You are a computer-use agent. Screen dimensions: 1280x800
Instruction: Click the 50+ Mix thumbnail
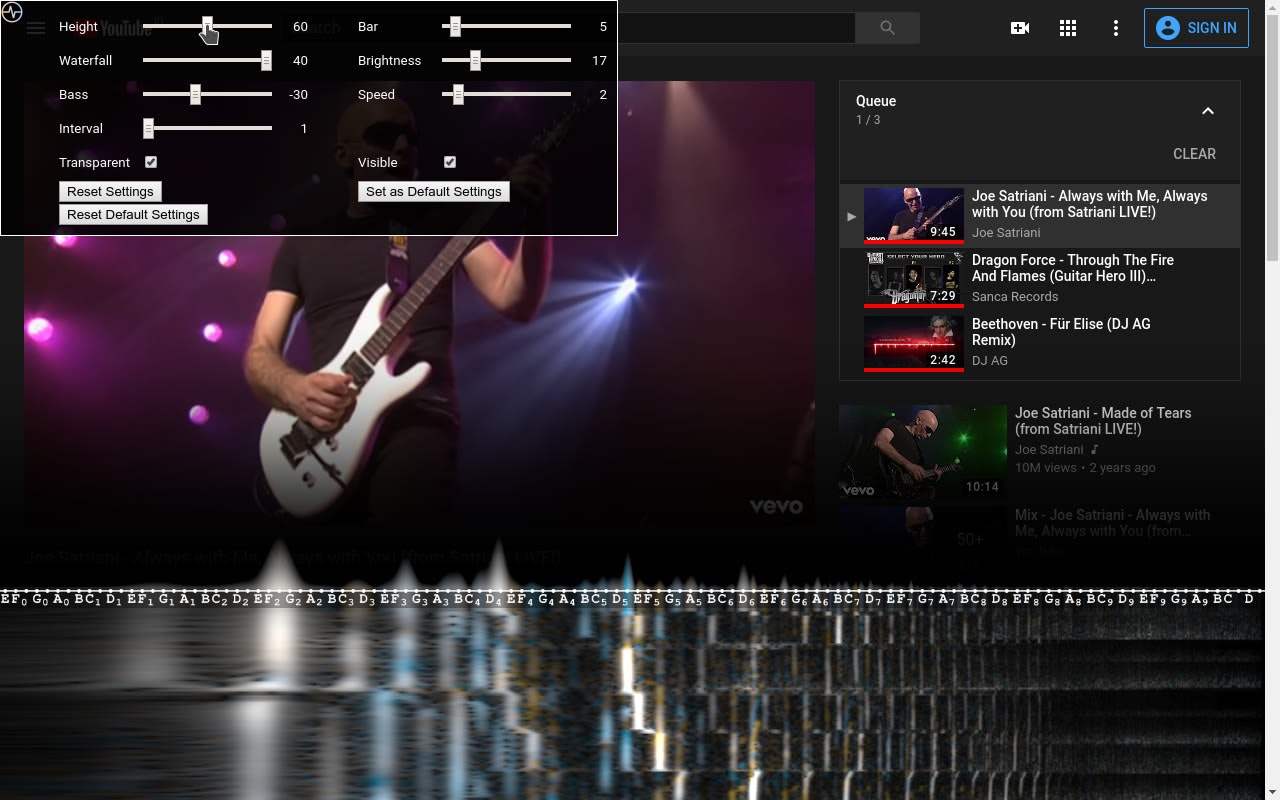click(x=923, y=540)
